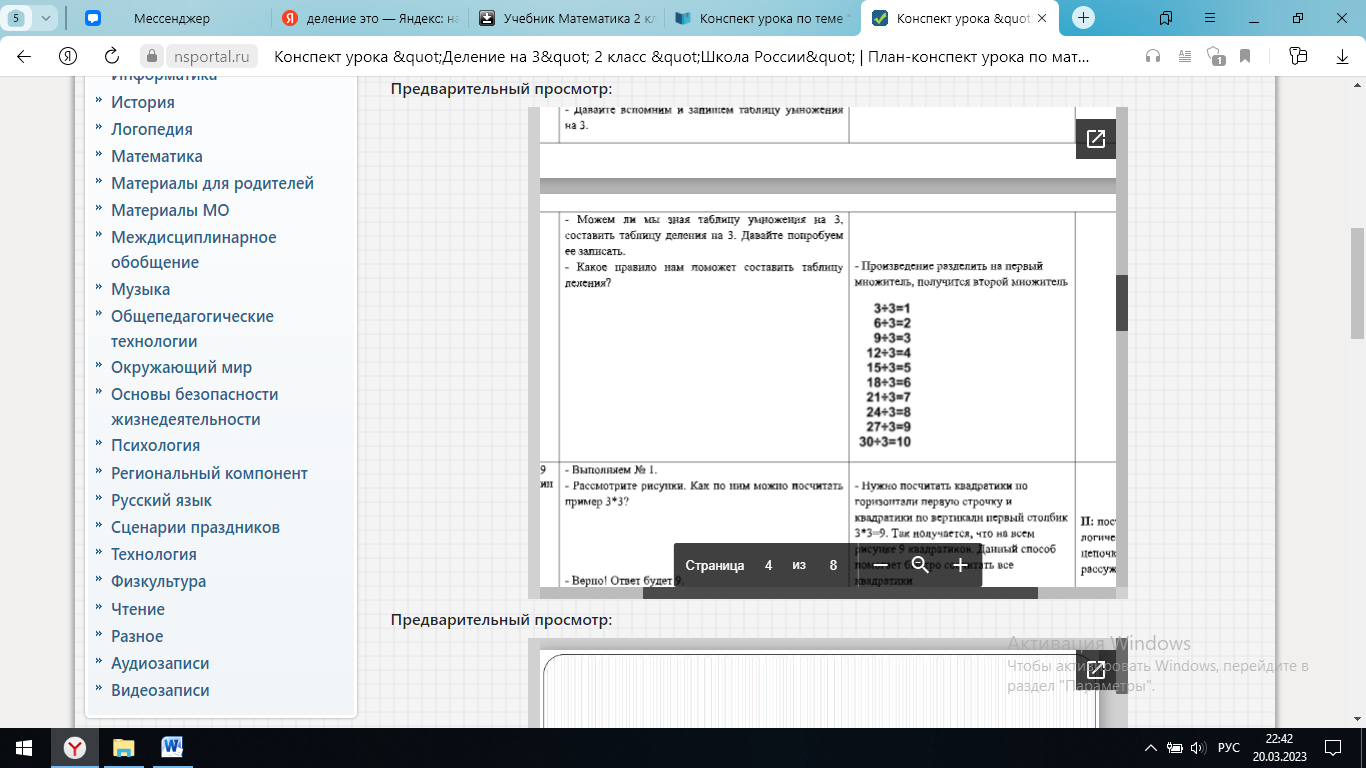This screenshot has width=1366, height=768.
Task: Zoom out the document with minus button
Action: (881, 565)
